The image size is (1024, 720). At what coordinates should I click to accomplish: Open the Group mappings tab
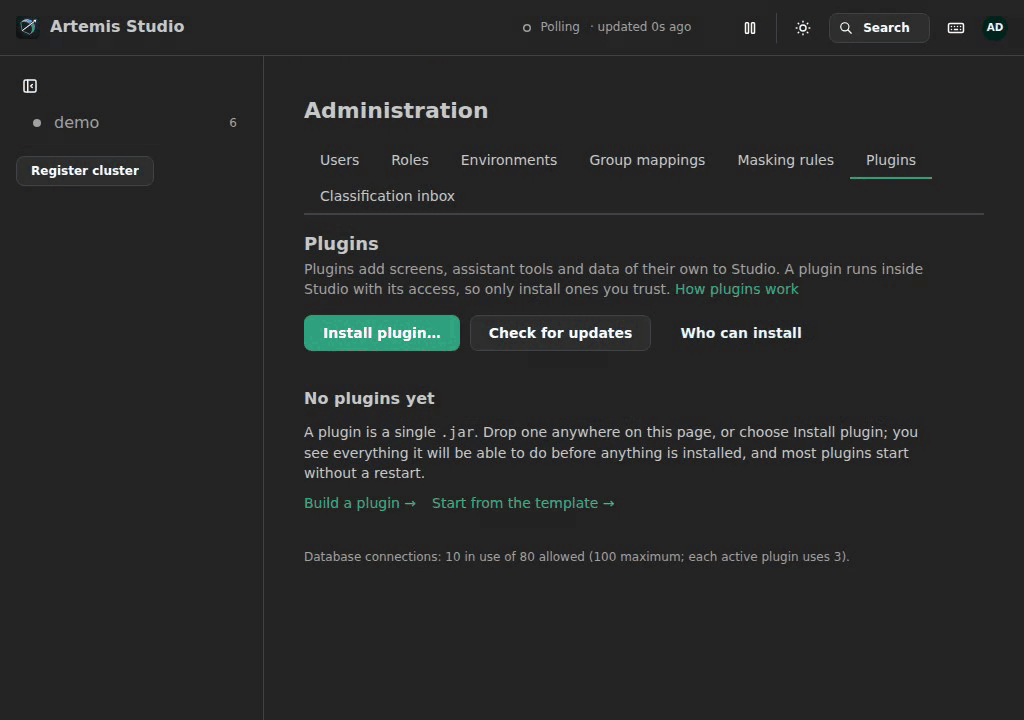point(647,160)
